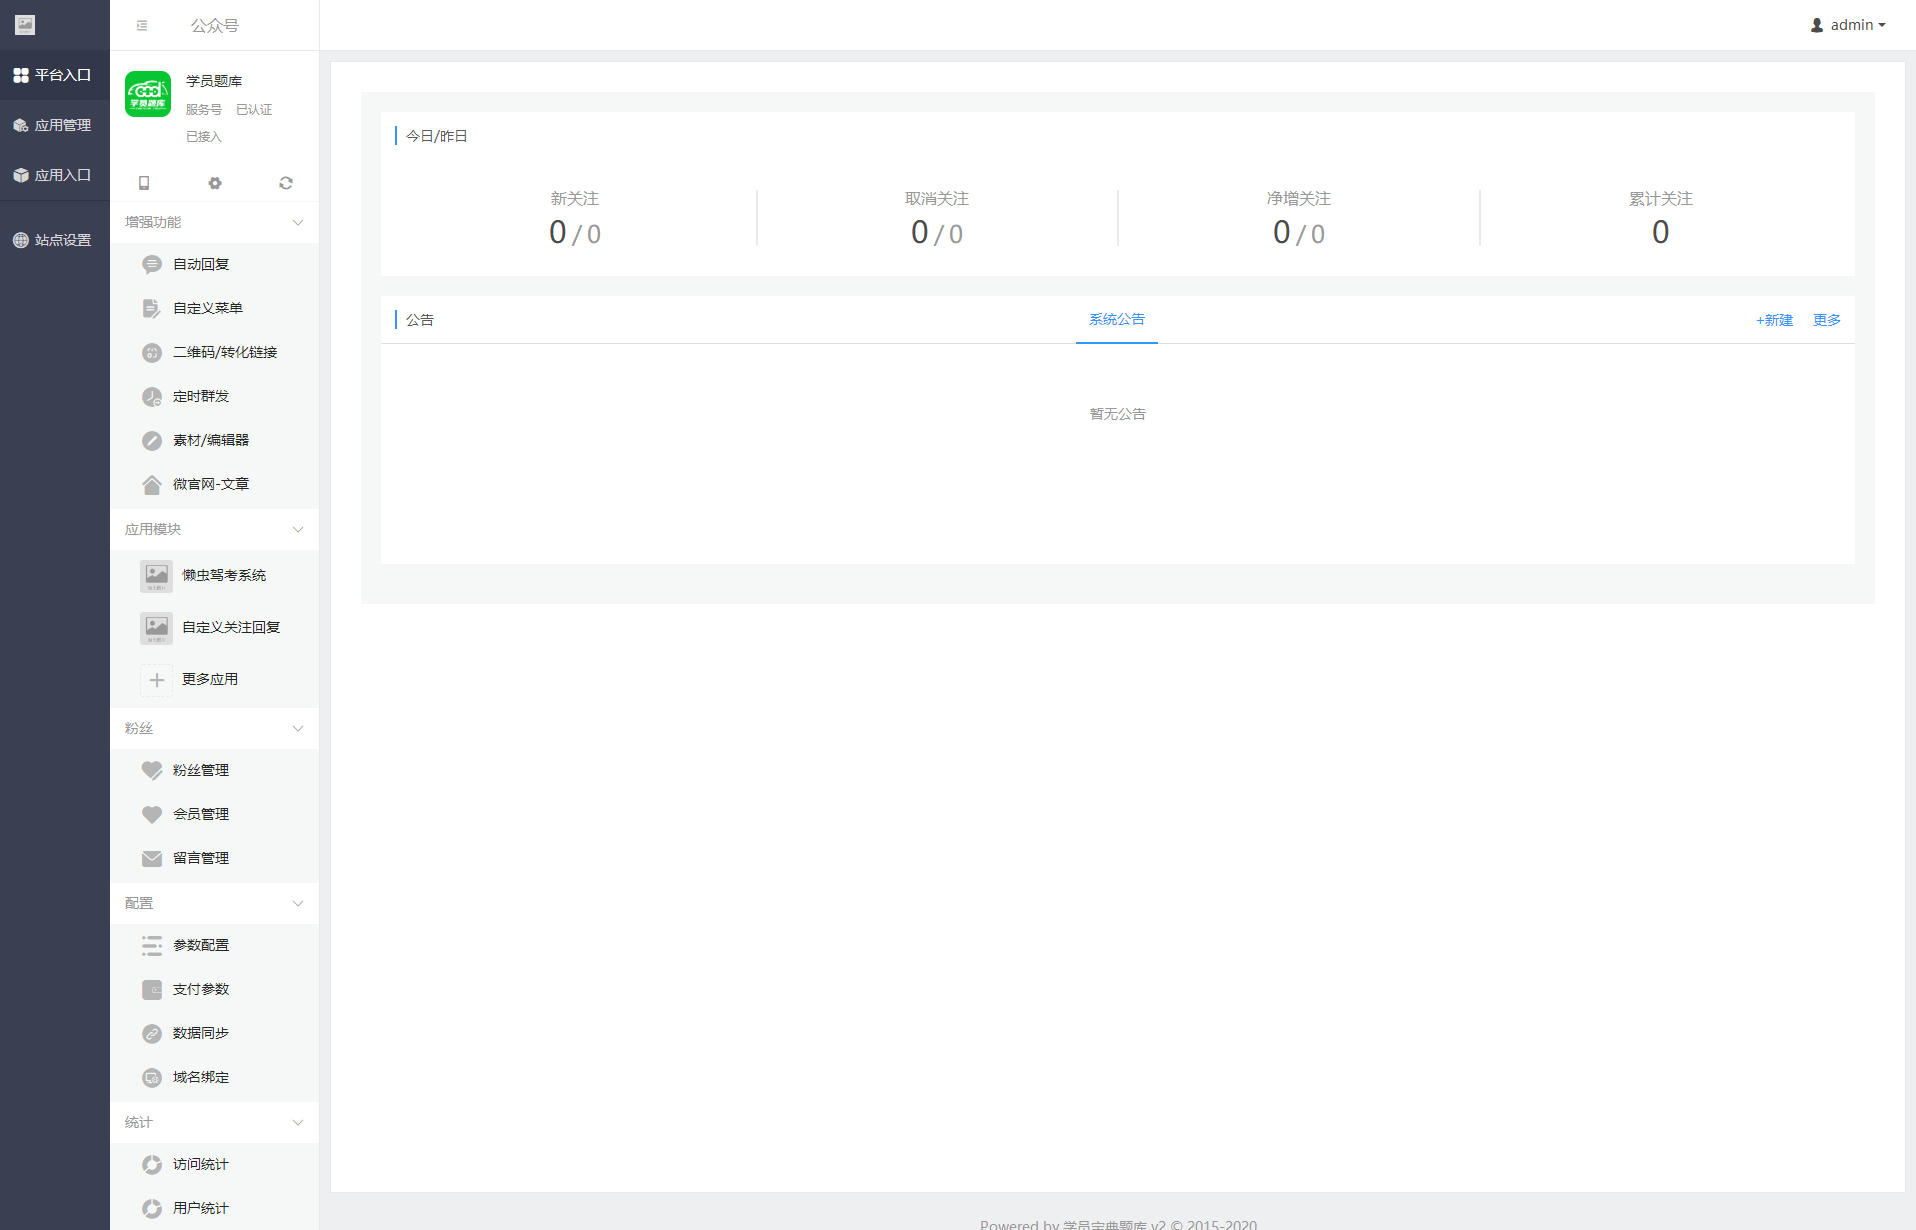Open 定时群发 scheduled messaging
1916x1230 pixels.
pos(201,396)
